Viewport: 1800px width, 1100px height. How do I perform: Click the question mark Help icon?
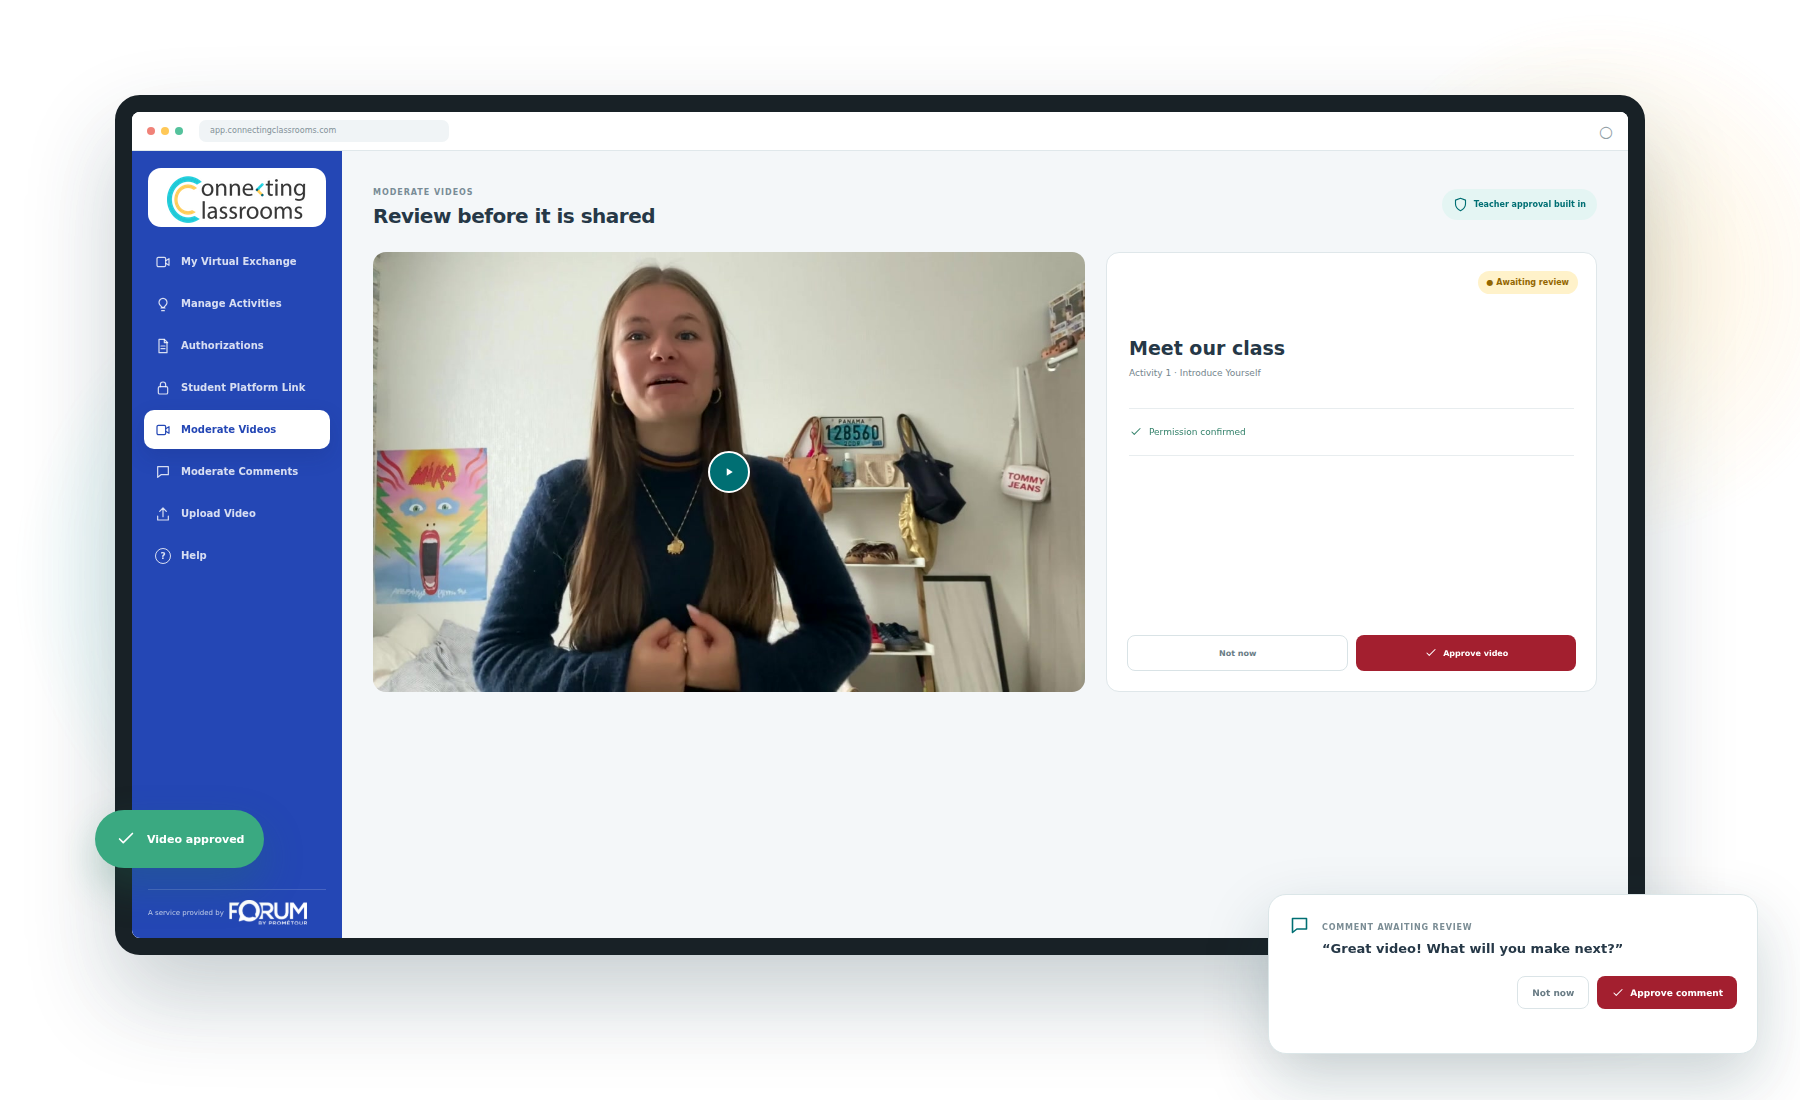coord(163,556)
